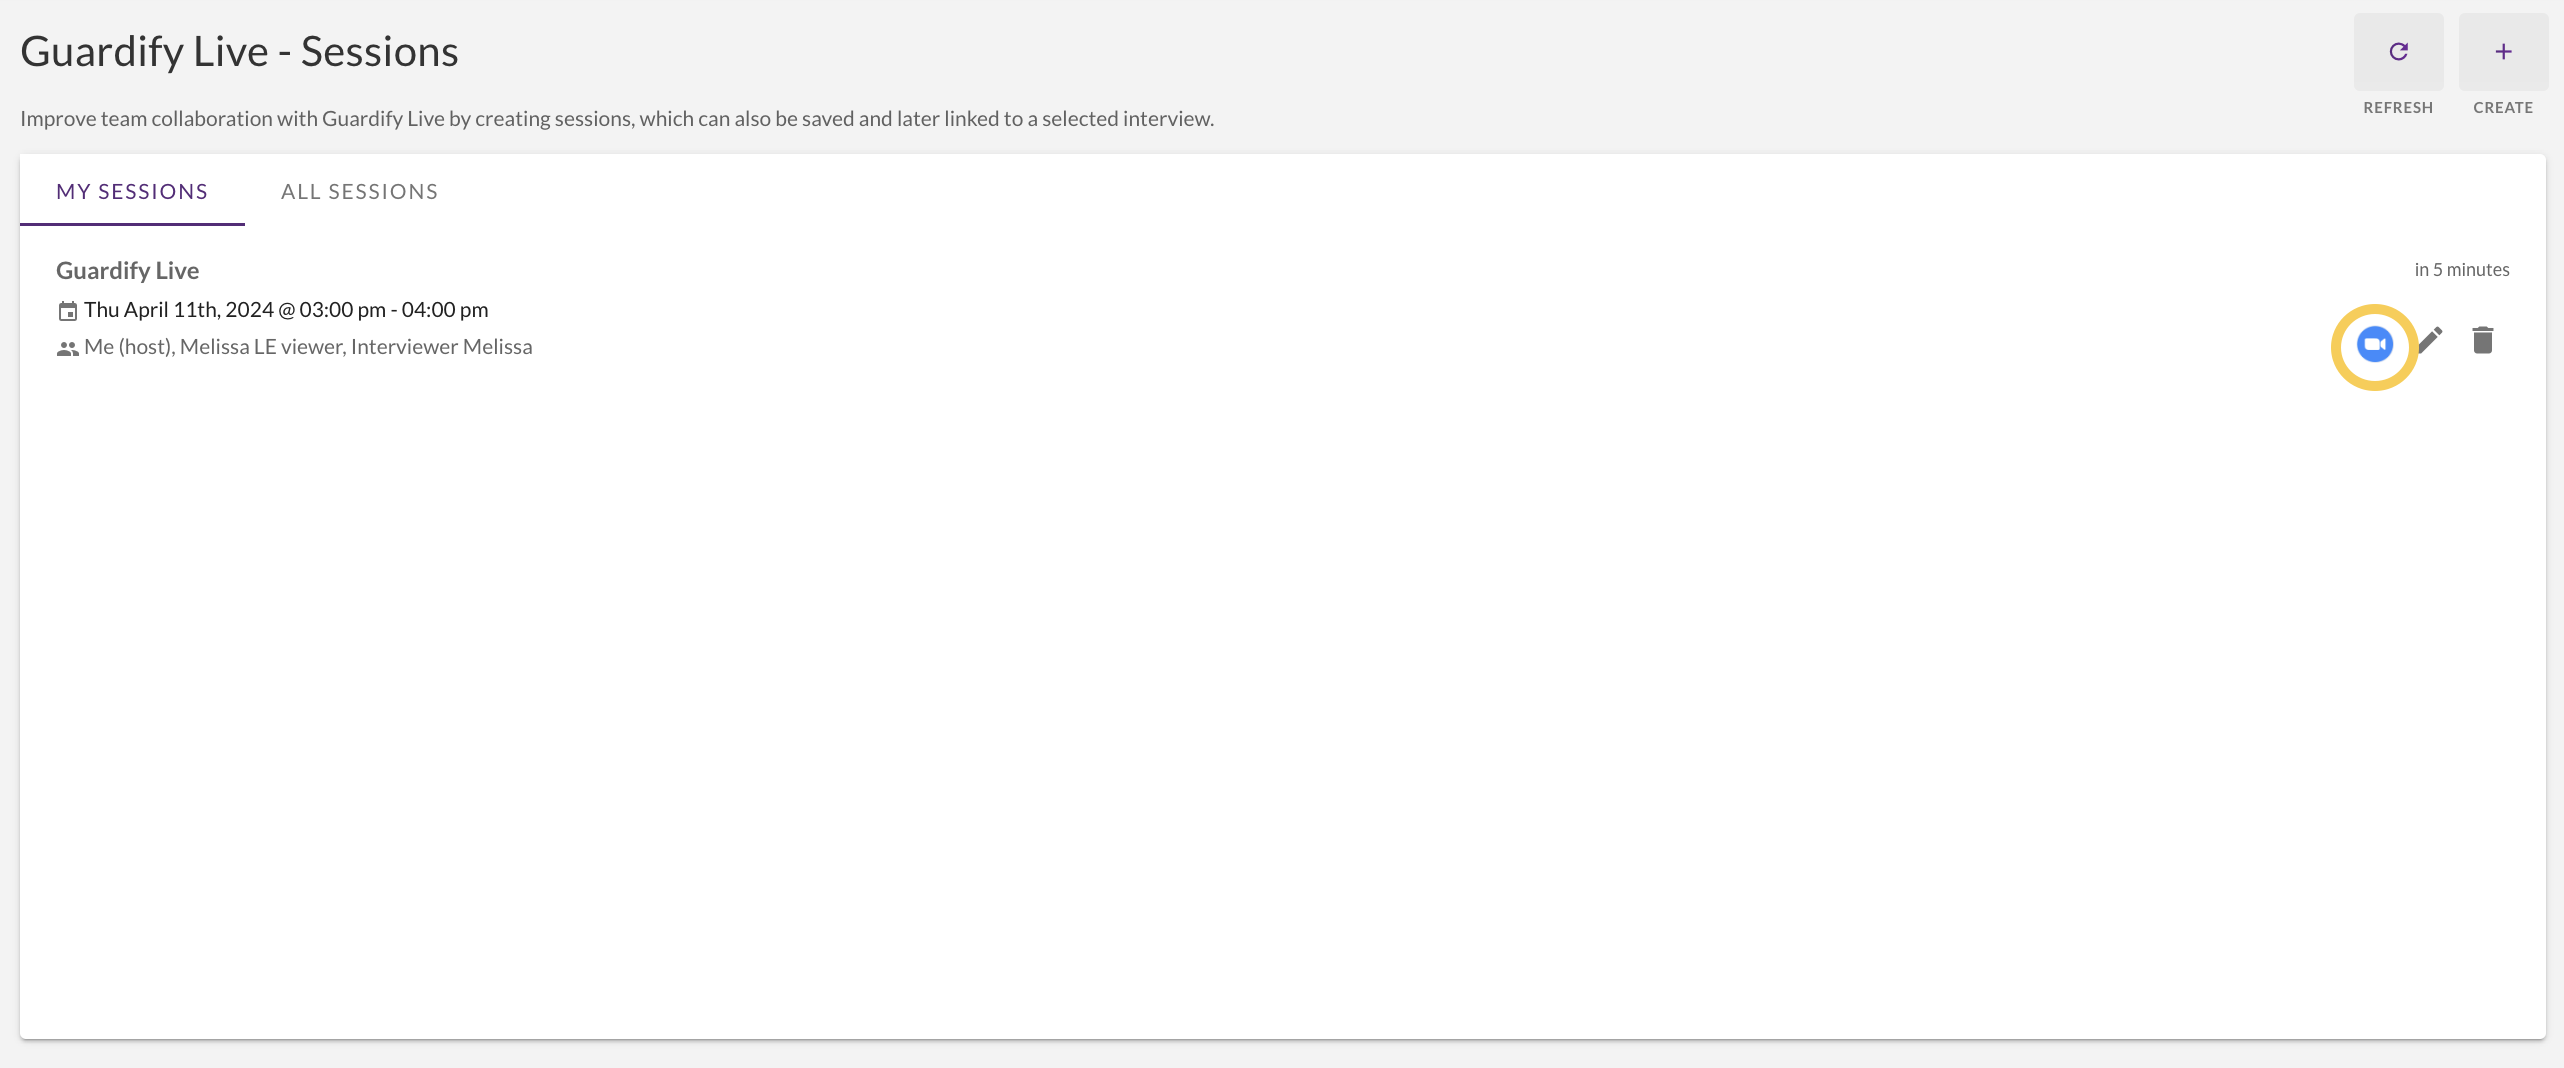Click the participants icon next to attendee names
Viewport: 2564px width, 1068px height.
67,348
